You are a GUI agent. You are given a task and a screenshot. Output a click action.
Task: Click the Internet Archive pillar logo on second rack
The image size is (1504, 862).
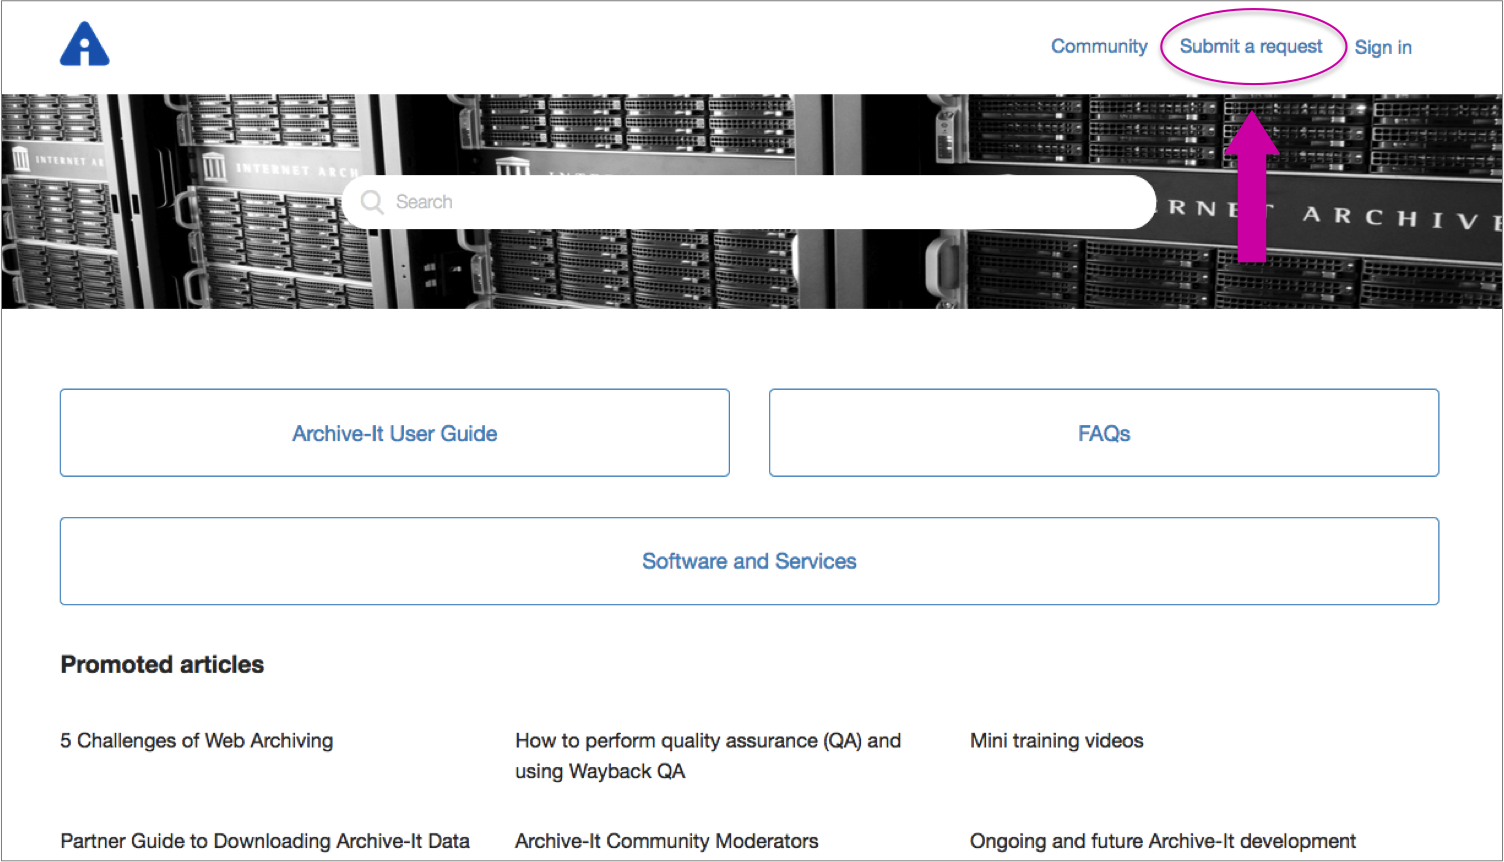point(214,166)
